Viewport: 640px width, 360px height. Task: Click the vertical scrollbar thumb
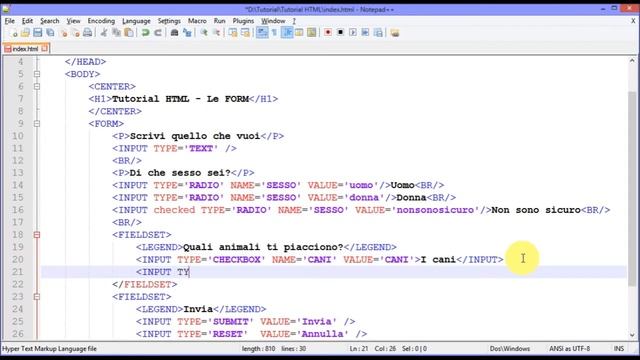632,189
